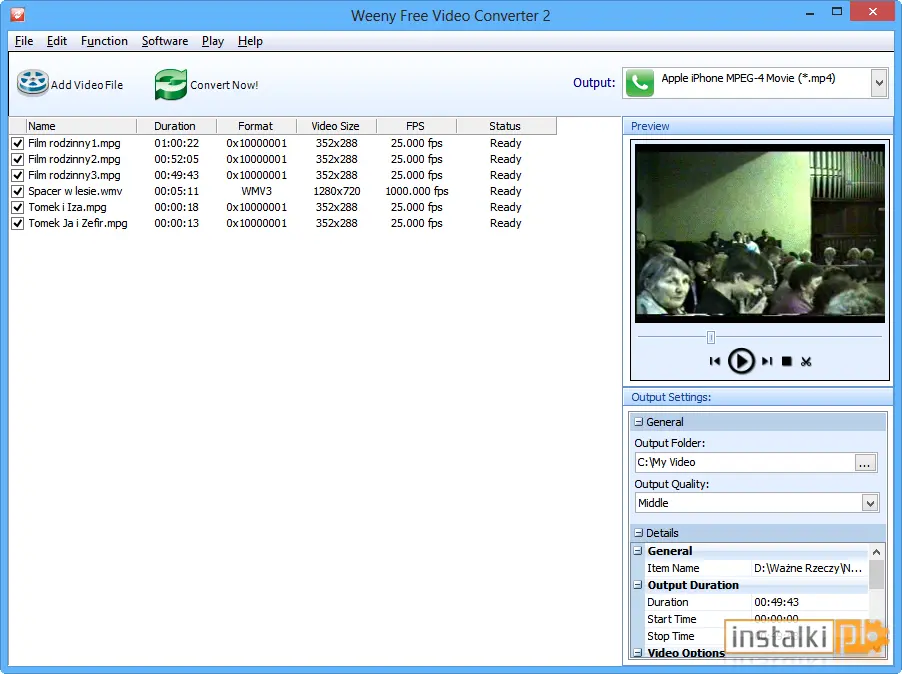902x674 pixels.
Task: Stop the preview playback
Action: click(x=786, y=361)
